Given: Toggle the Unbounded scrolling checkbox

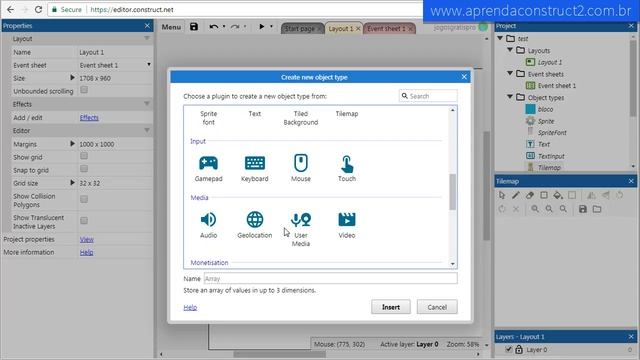Looking at the screenshot, I should point(84,90).
